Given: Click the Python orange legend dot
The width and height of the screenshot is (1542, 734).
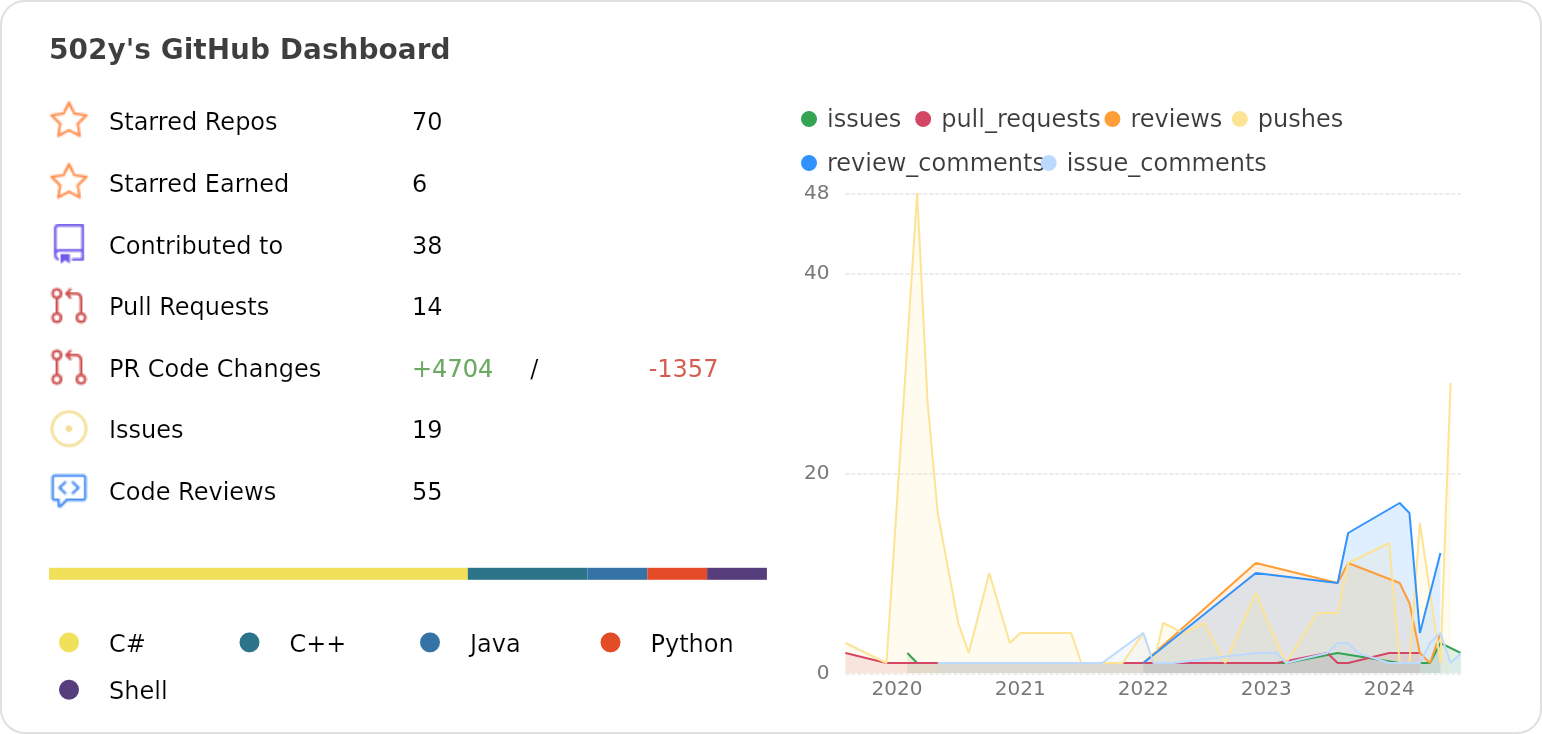Looking at the screenshot, I should (x=611, y=642).
